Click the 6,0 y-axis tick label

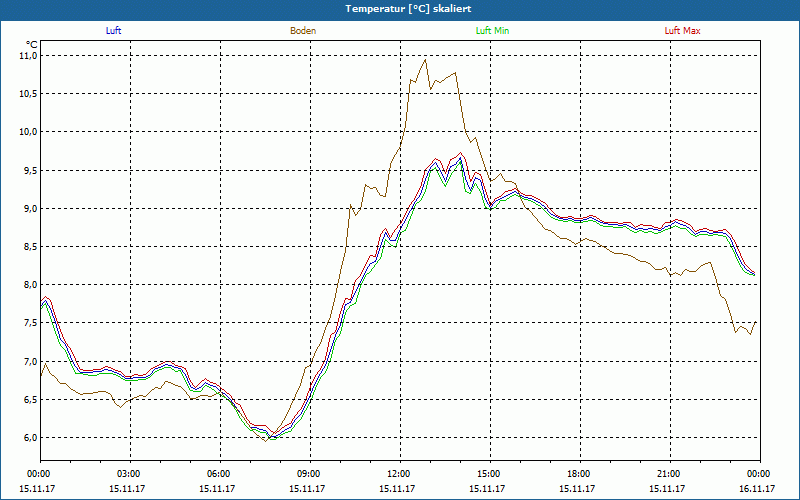click(29, 438)
